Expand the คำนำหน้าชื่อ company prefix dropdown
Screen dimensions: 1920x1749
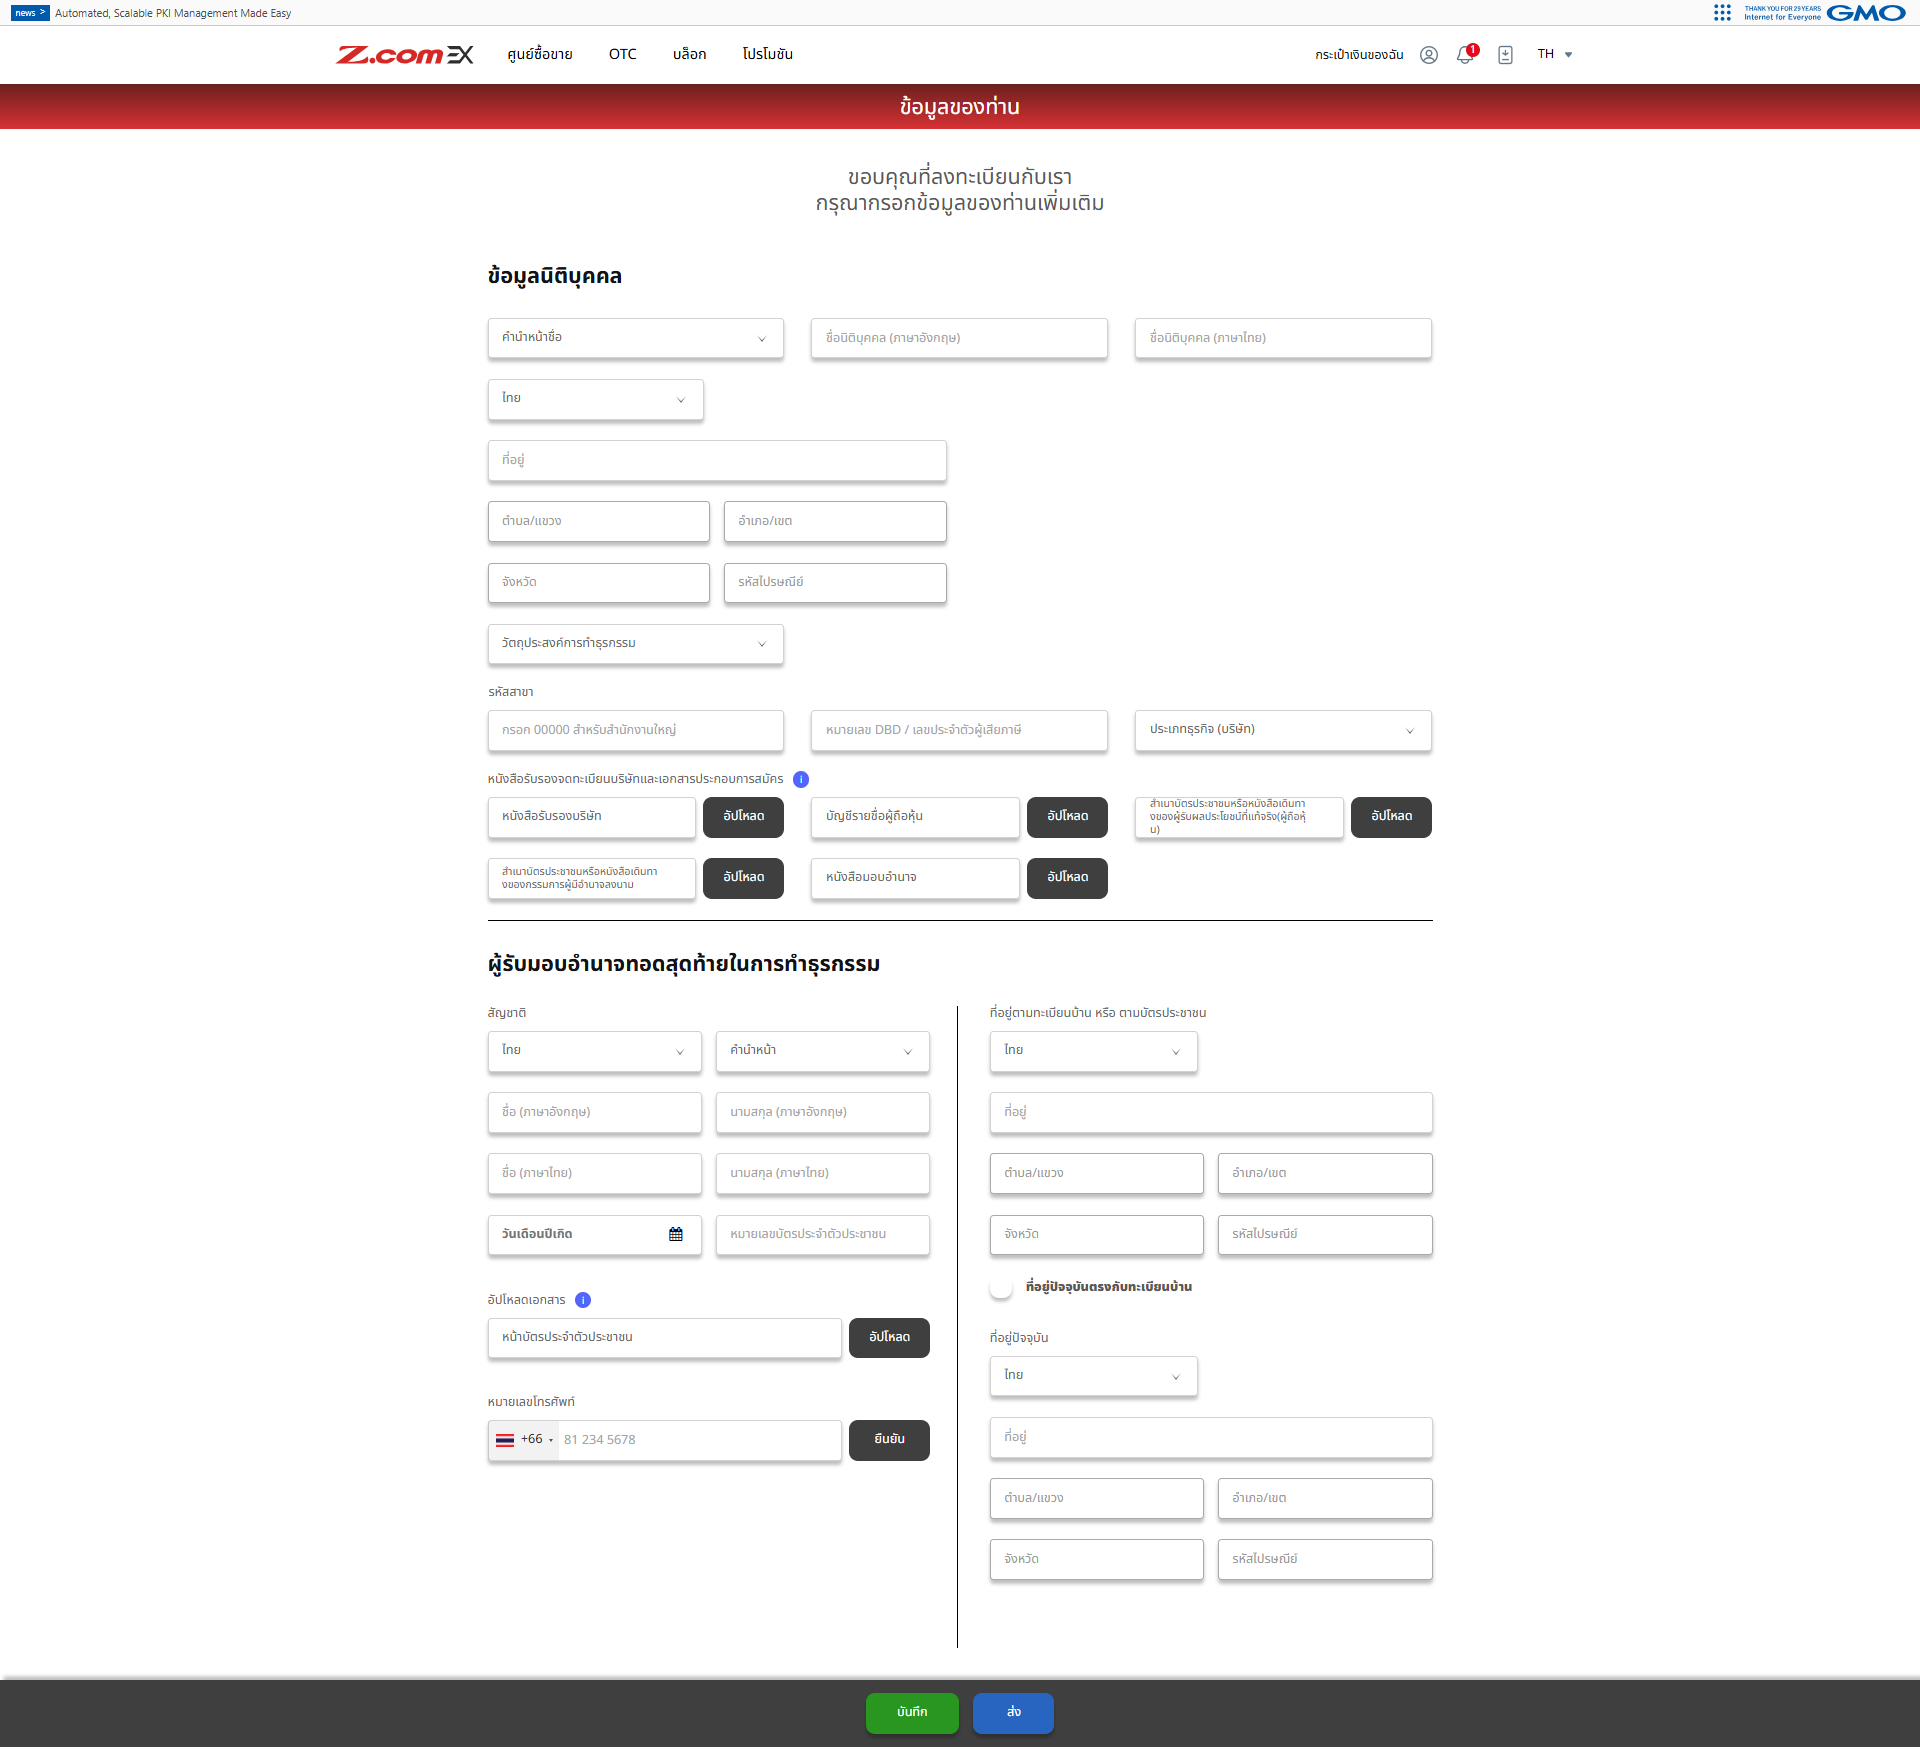click(x=636, y=338)
